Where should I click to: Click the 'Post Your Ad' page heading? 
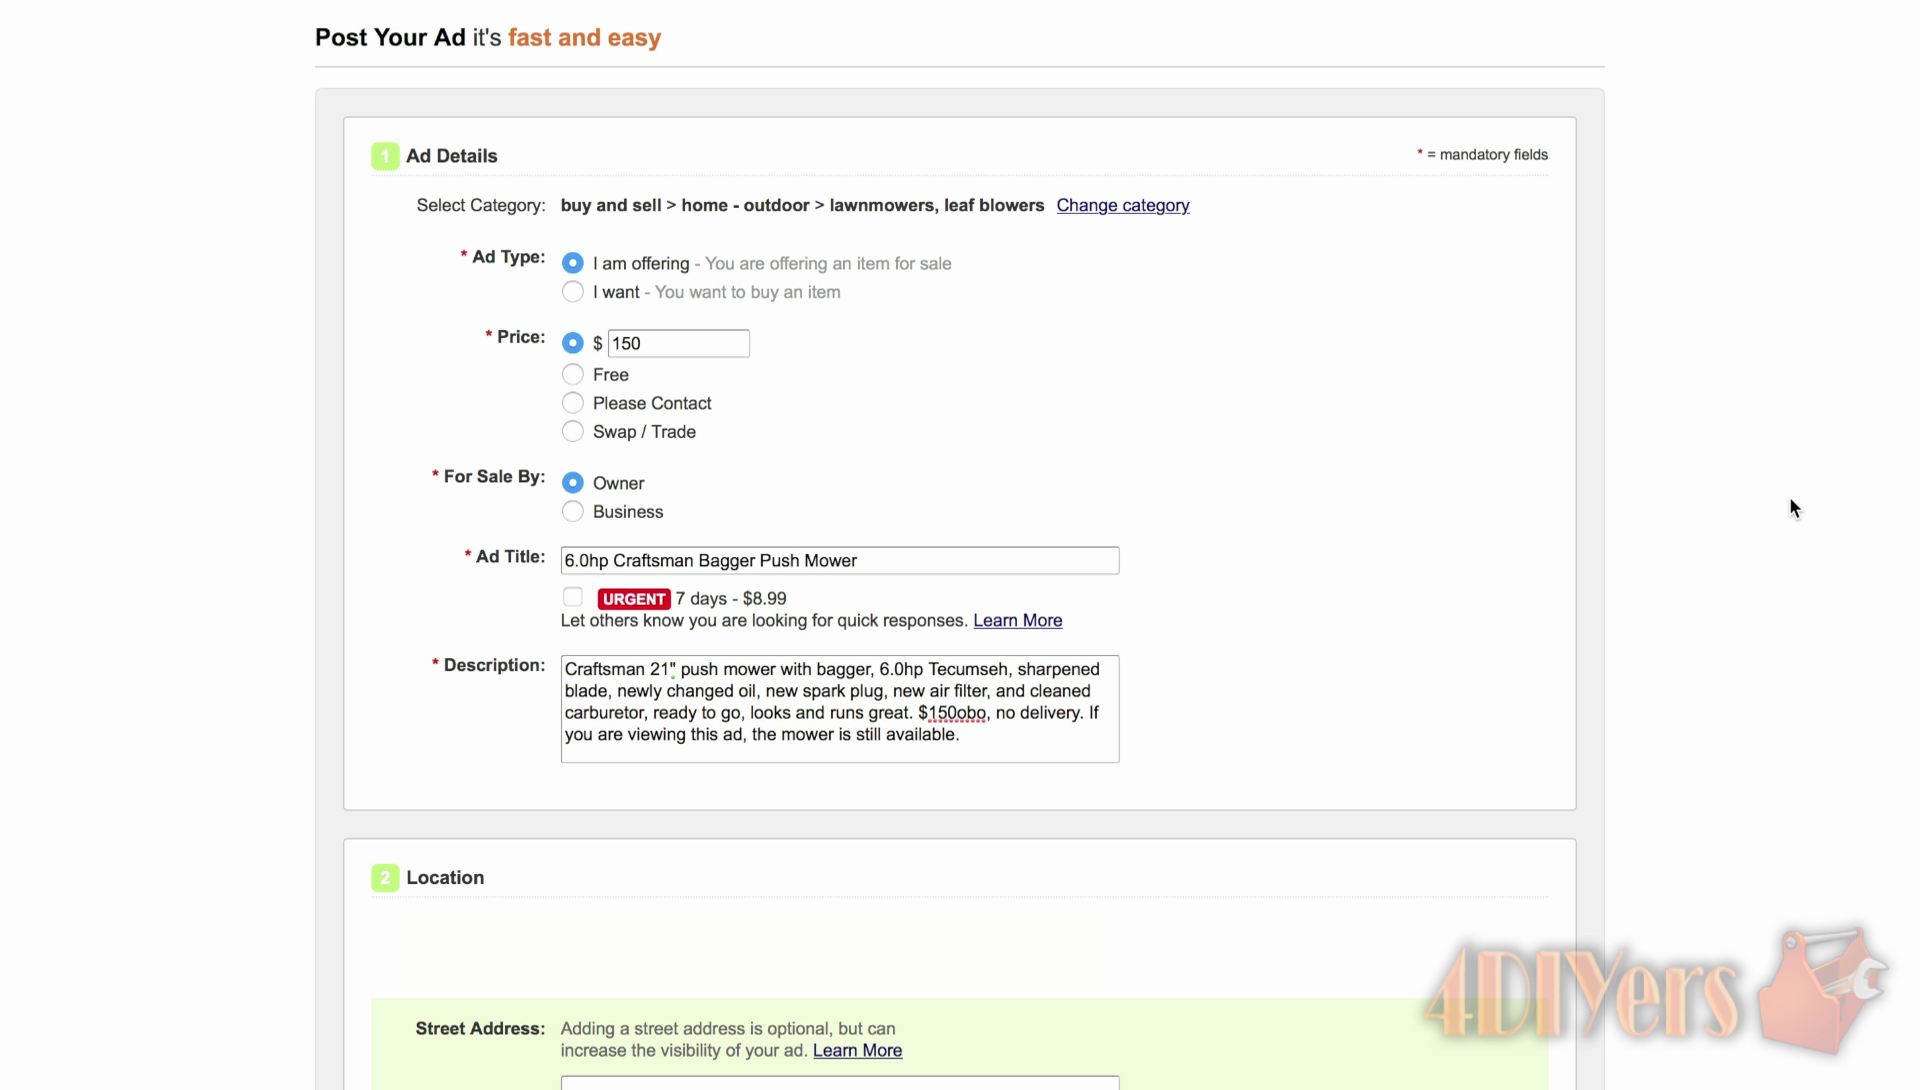click(390, 37)
